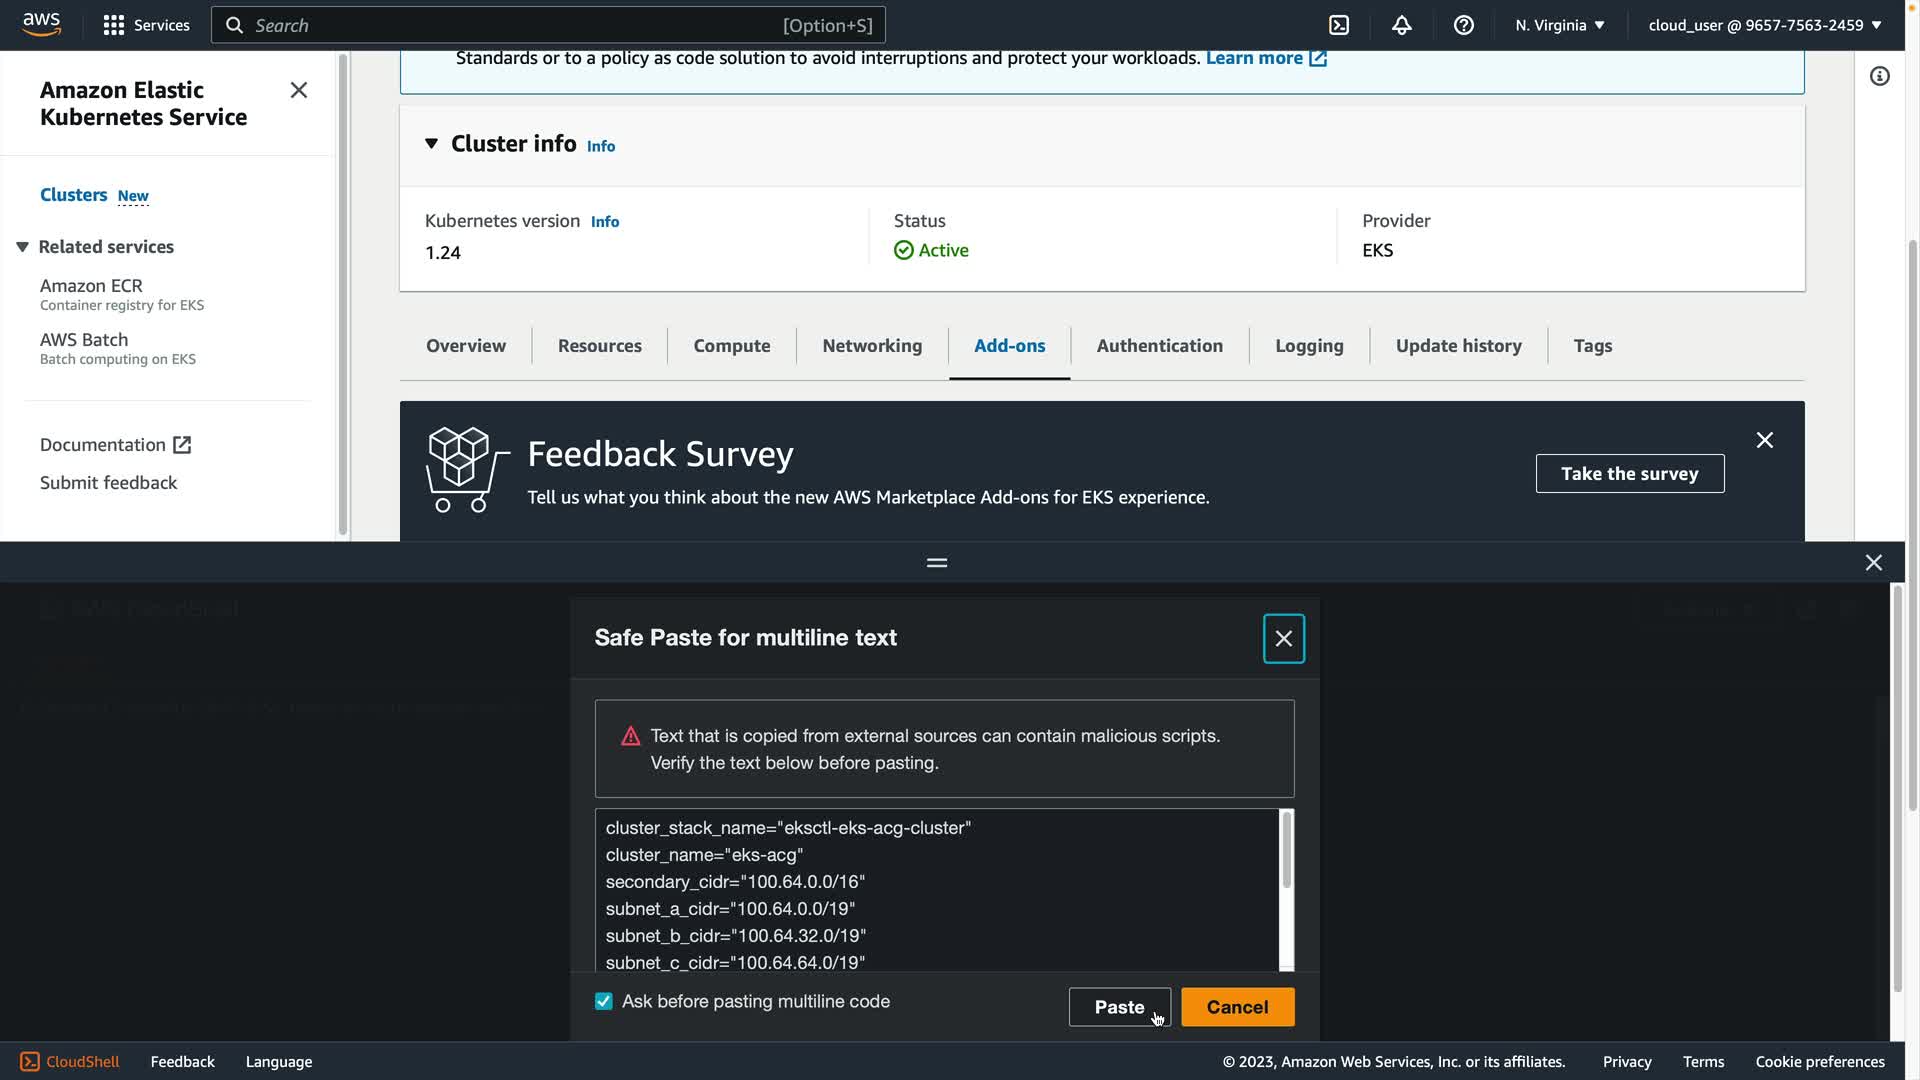Viewport: 1920px width, 1080px height.
Task: Click the AWS logo home icon
Action: click(x=41, y=24)
